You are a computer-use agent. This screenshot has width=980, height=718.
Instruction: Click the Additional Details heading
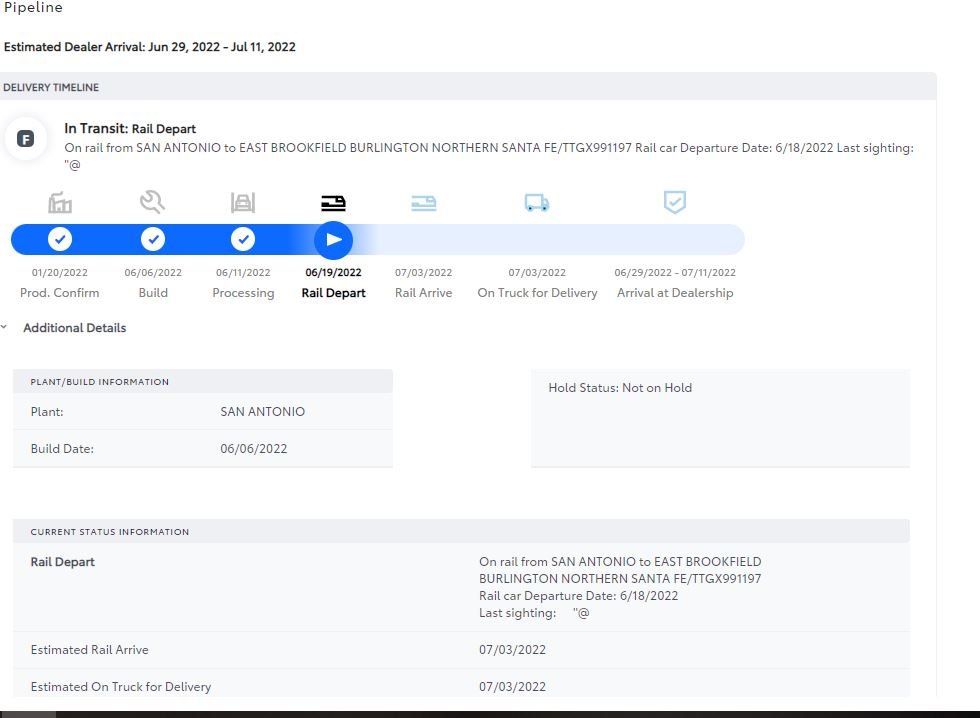coord(74,327)
